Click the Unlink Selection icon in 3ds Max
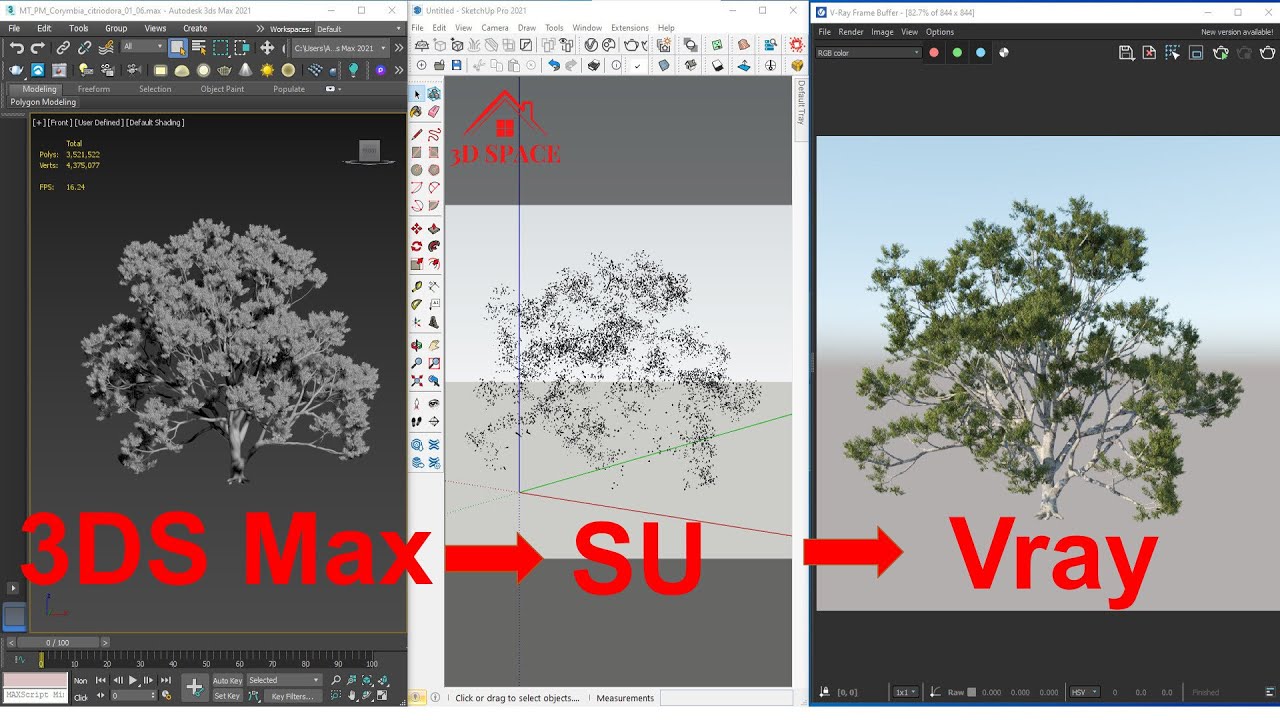 (84, 47)
